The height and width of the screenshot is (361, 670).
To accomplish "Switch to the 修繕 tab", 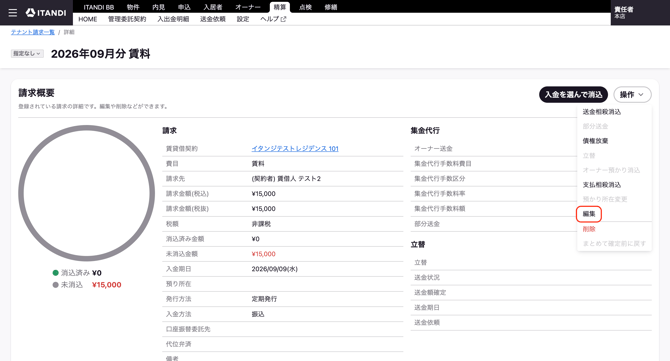I will (331, 7).
